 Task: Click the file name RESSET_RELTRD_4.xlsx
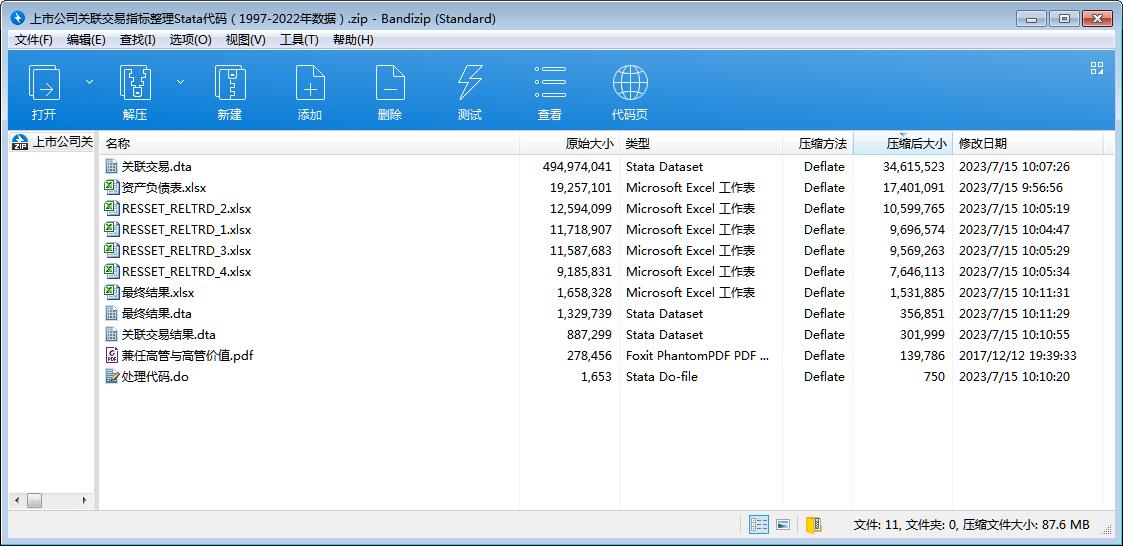187,272
